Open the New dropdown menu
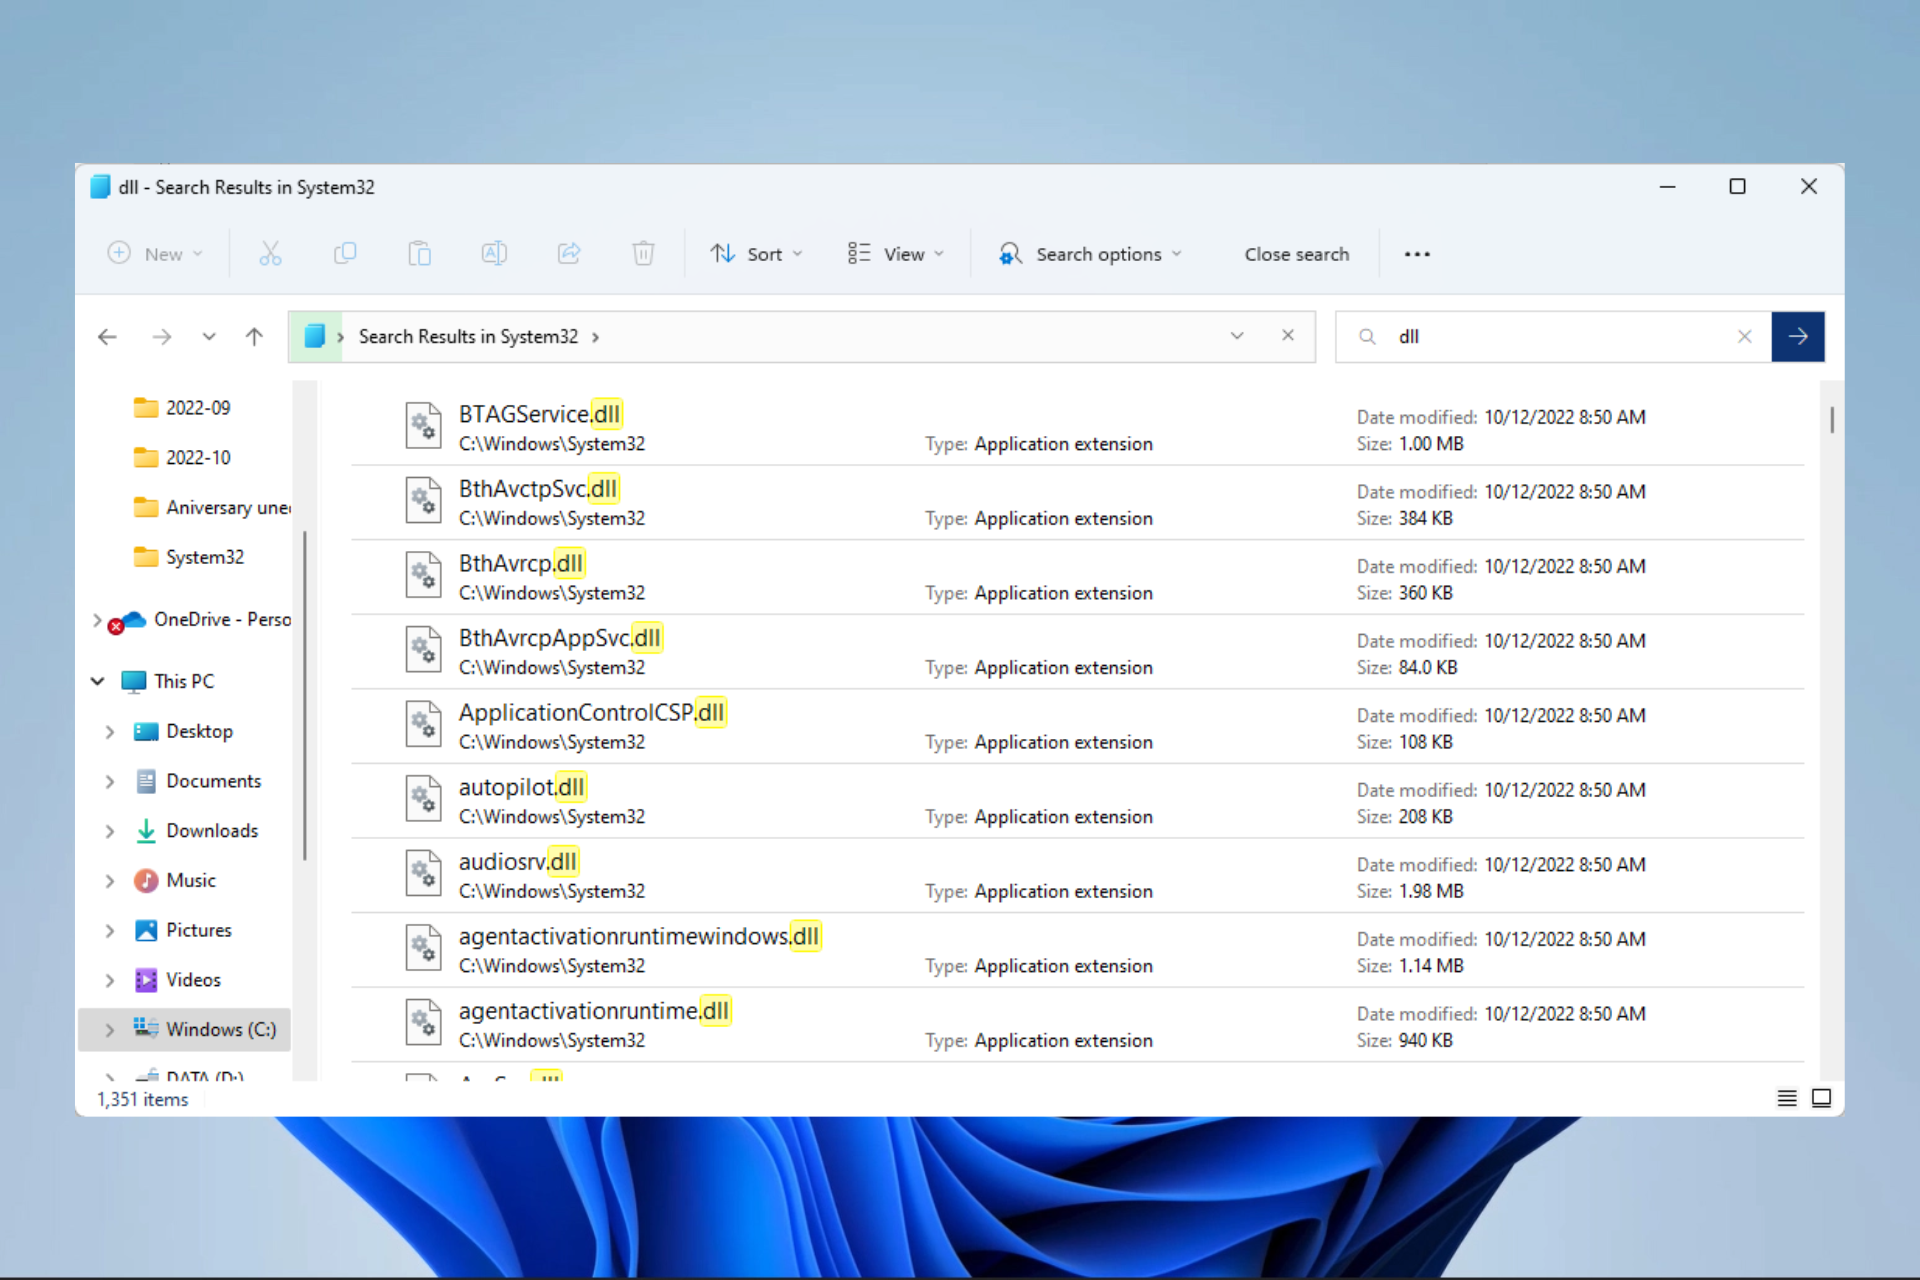This screenshot has height=1280, width=1920. point(156,254)
